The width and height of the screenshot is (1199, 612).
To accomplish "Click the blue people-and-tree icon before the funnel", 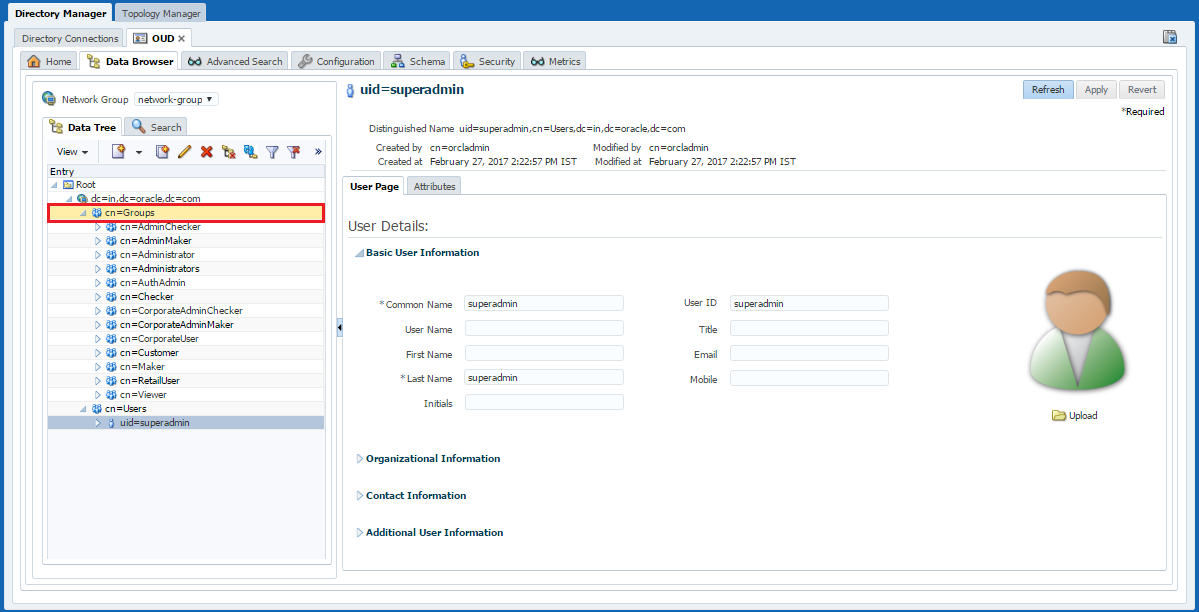I will point(250,151).
